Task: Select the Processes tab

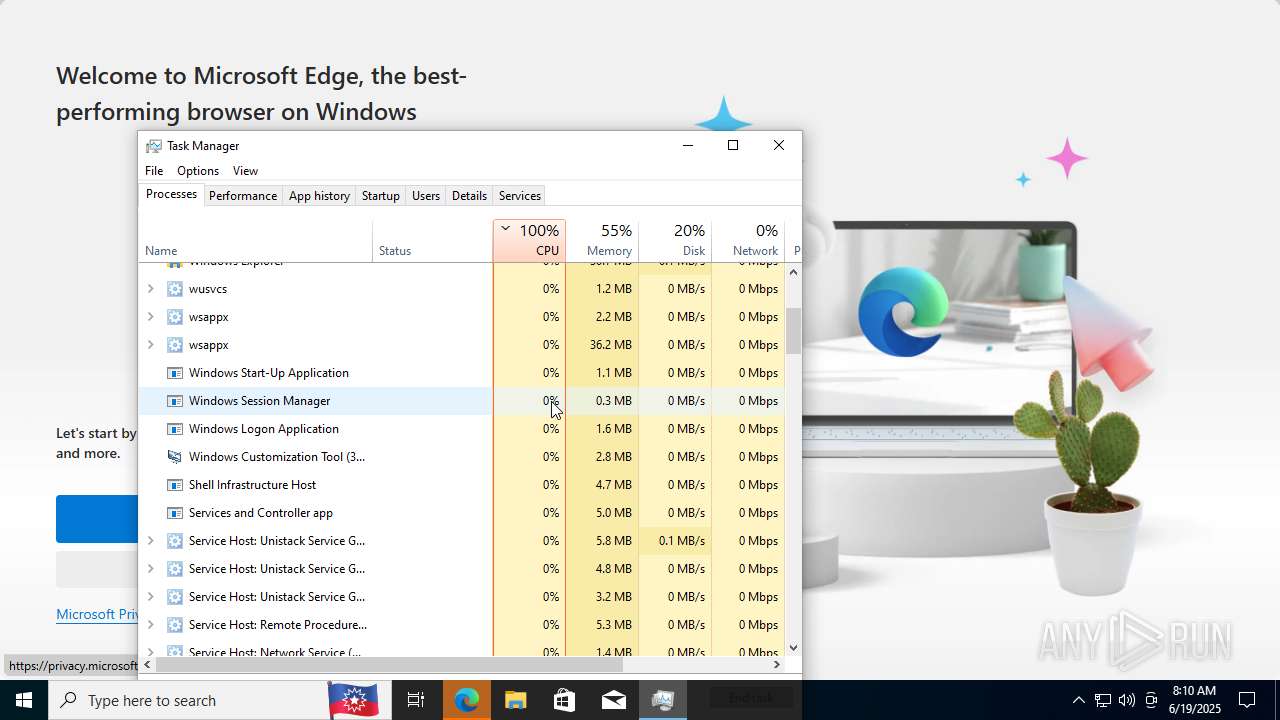Action: [x=171, y=194]
